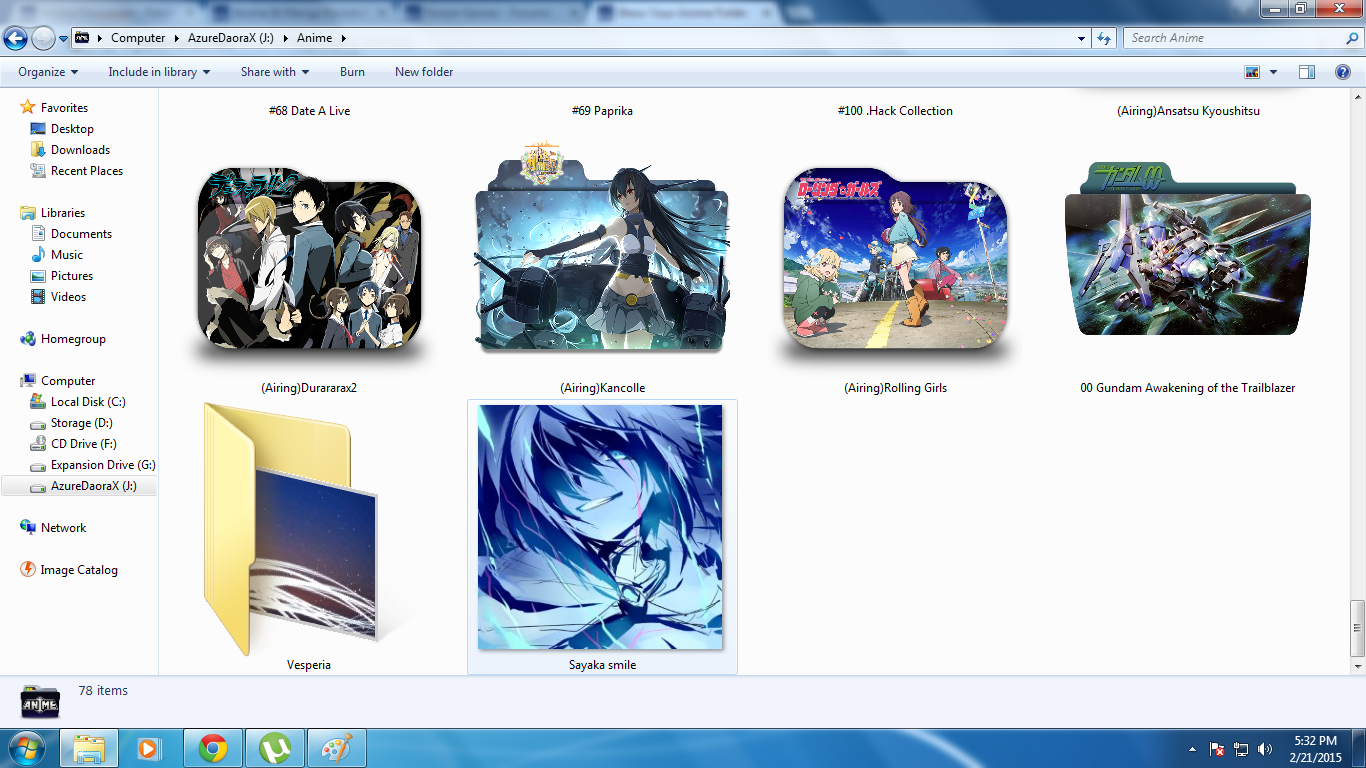Click the #68 Date A Live label
This screenshot has height=768, width=1366.
[x=309, y=111]
